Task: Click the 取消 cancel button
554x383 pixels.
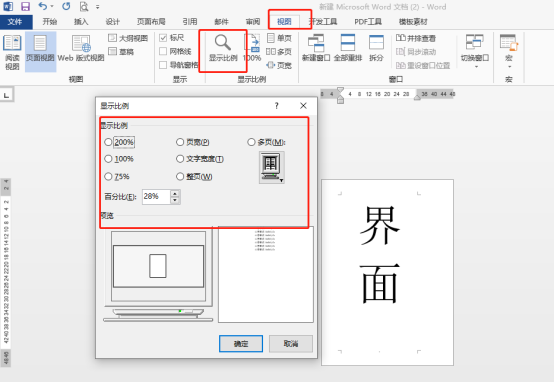Action: 291,343
